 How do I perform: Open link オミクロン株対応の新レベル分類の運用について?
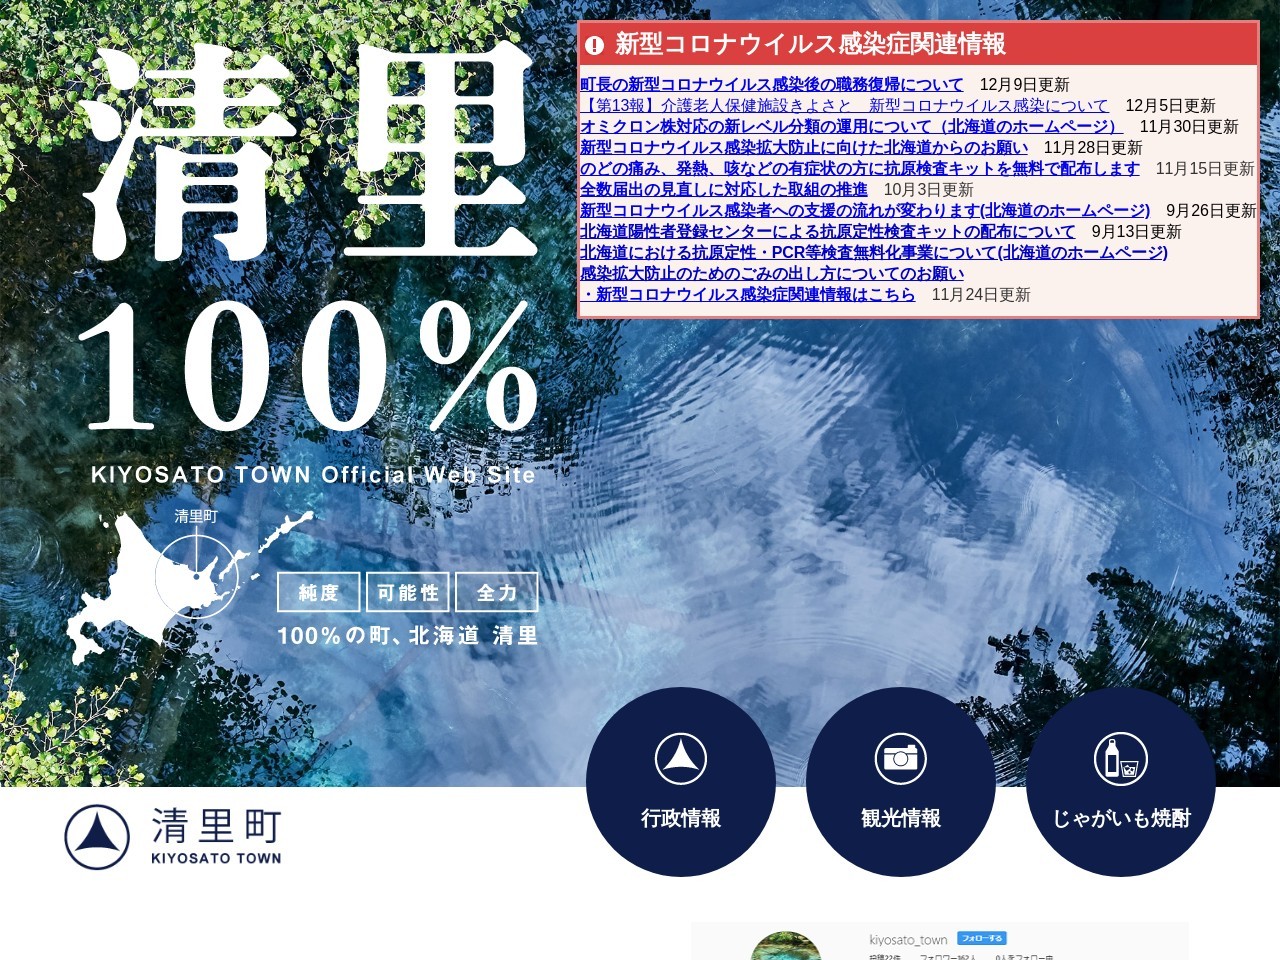click(852, 127)
